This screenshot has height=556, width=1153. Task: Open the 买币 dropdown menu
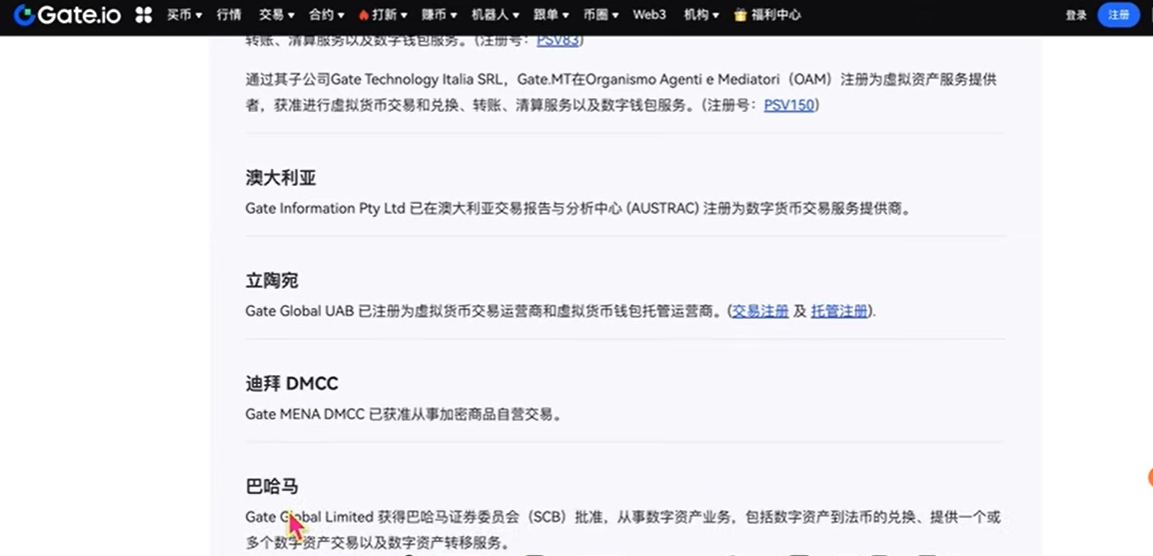pos(185,15)
